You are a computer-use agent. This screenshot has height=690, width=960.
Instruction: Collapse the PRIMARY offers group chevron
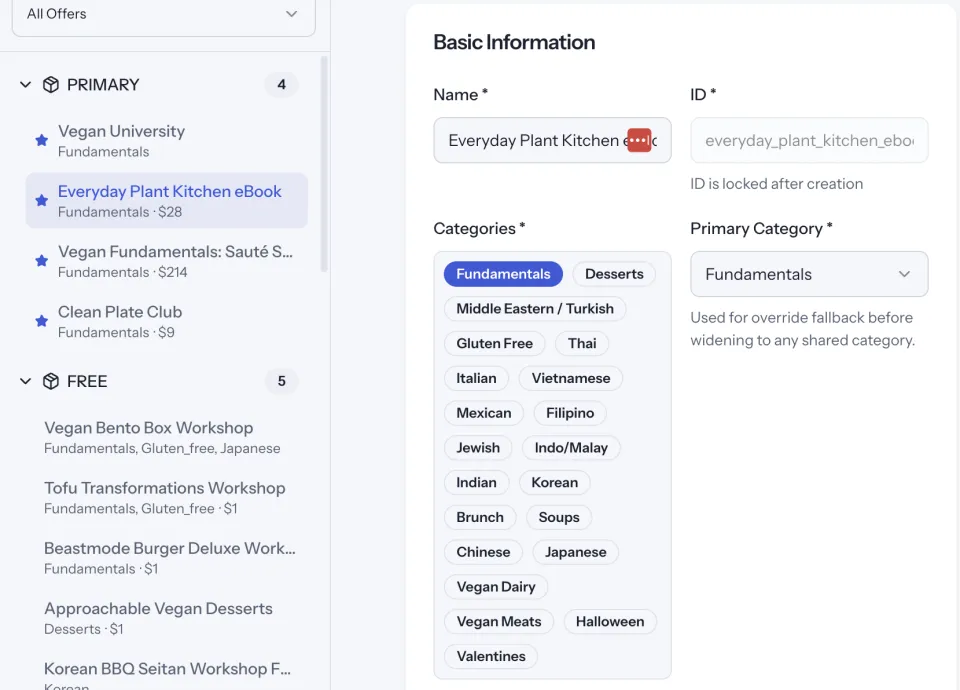coord(25,84)
